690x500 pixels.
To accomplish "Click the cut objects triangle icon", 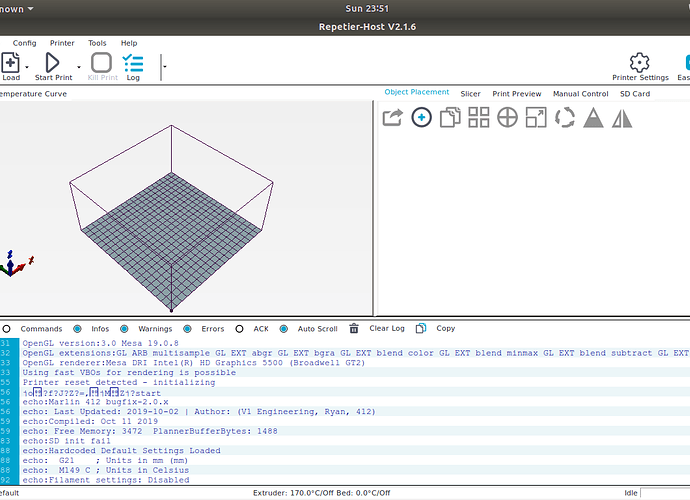I will click(x=593, y=118).
